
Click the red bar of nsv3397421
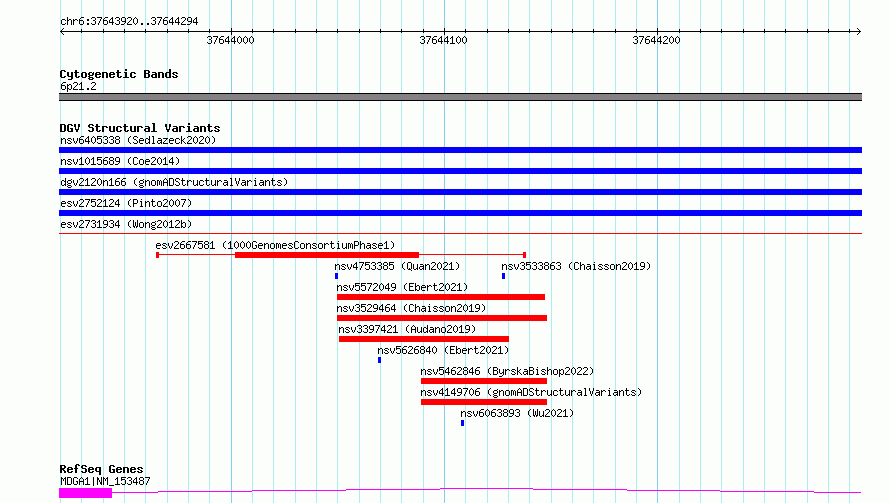[x=424, y=339]
